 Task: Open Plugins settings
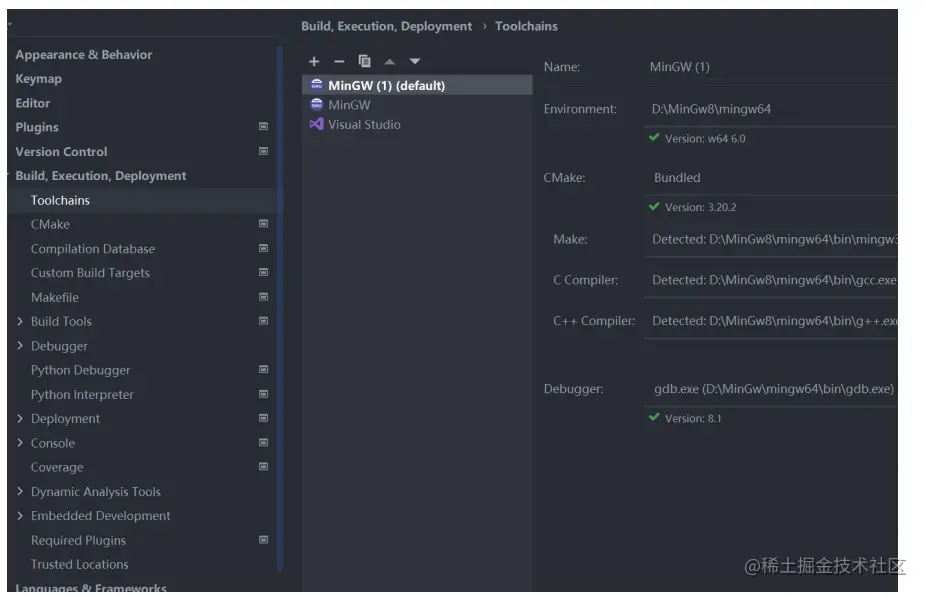pos(37,127)
